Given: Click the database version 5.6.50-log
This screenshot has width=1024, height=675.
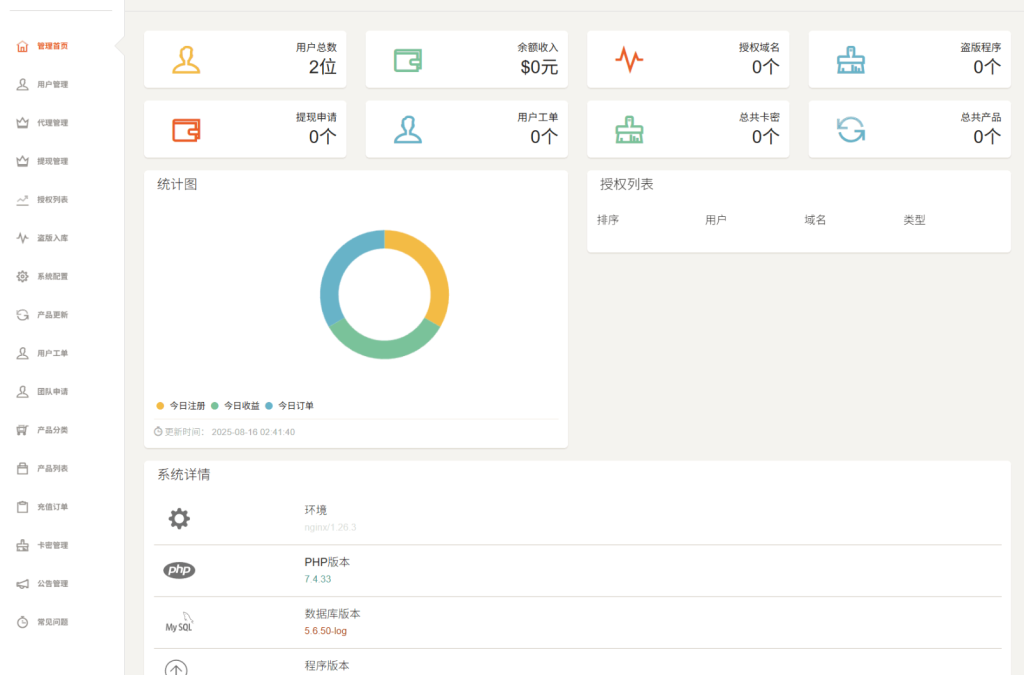Looking at the screenshot, I should 326,631.
